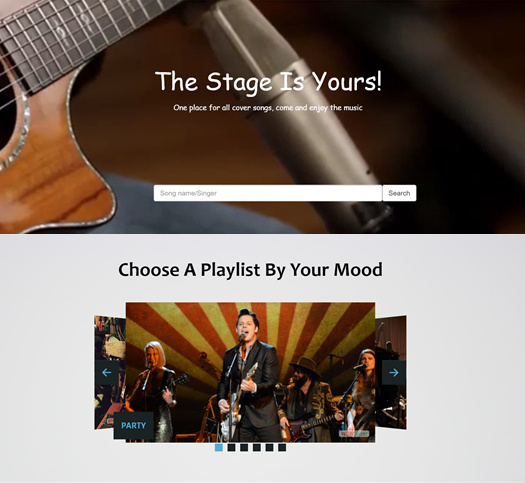Jump to the fourth carousel indicator dot
The height and width of the screenshot is (483, 525).
[257, 448]
